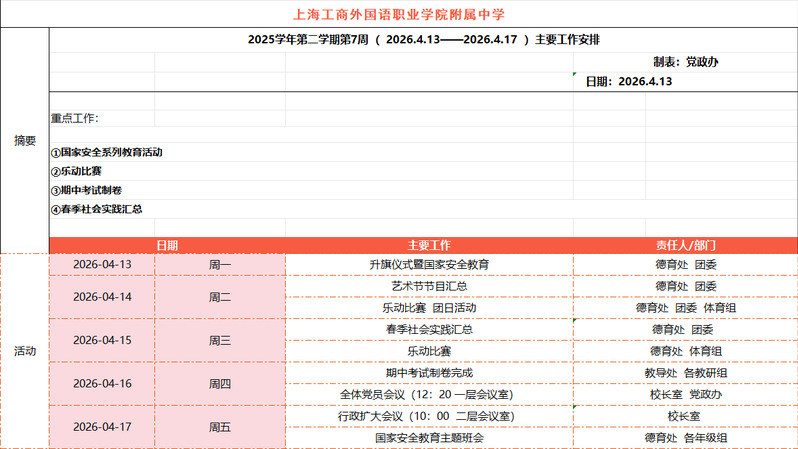Click the 行政扩大会议 meeting cell

(429, 415)
